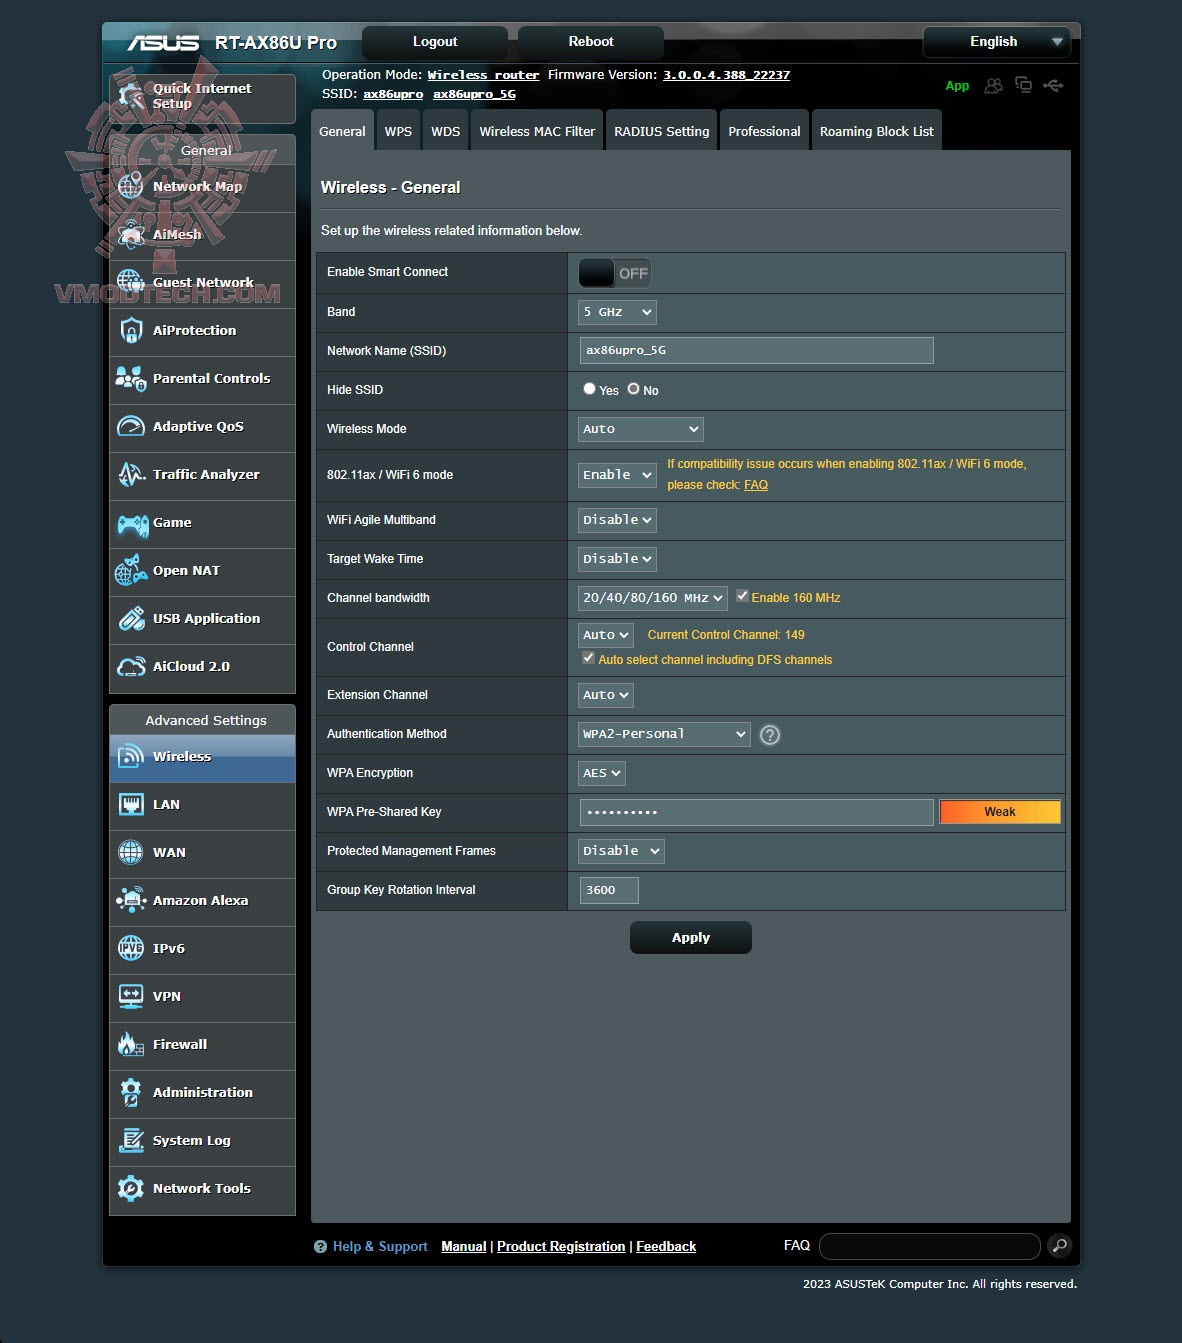Click the authentication method help icon
This screenshot has width=1182, height=1343.
pyautogui.click(x=769, y=735)
